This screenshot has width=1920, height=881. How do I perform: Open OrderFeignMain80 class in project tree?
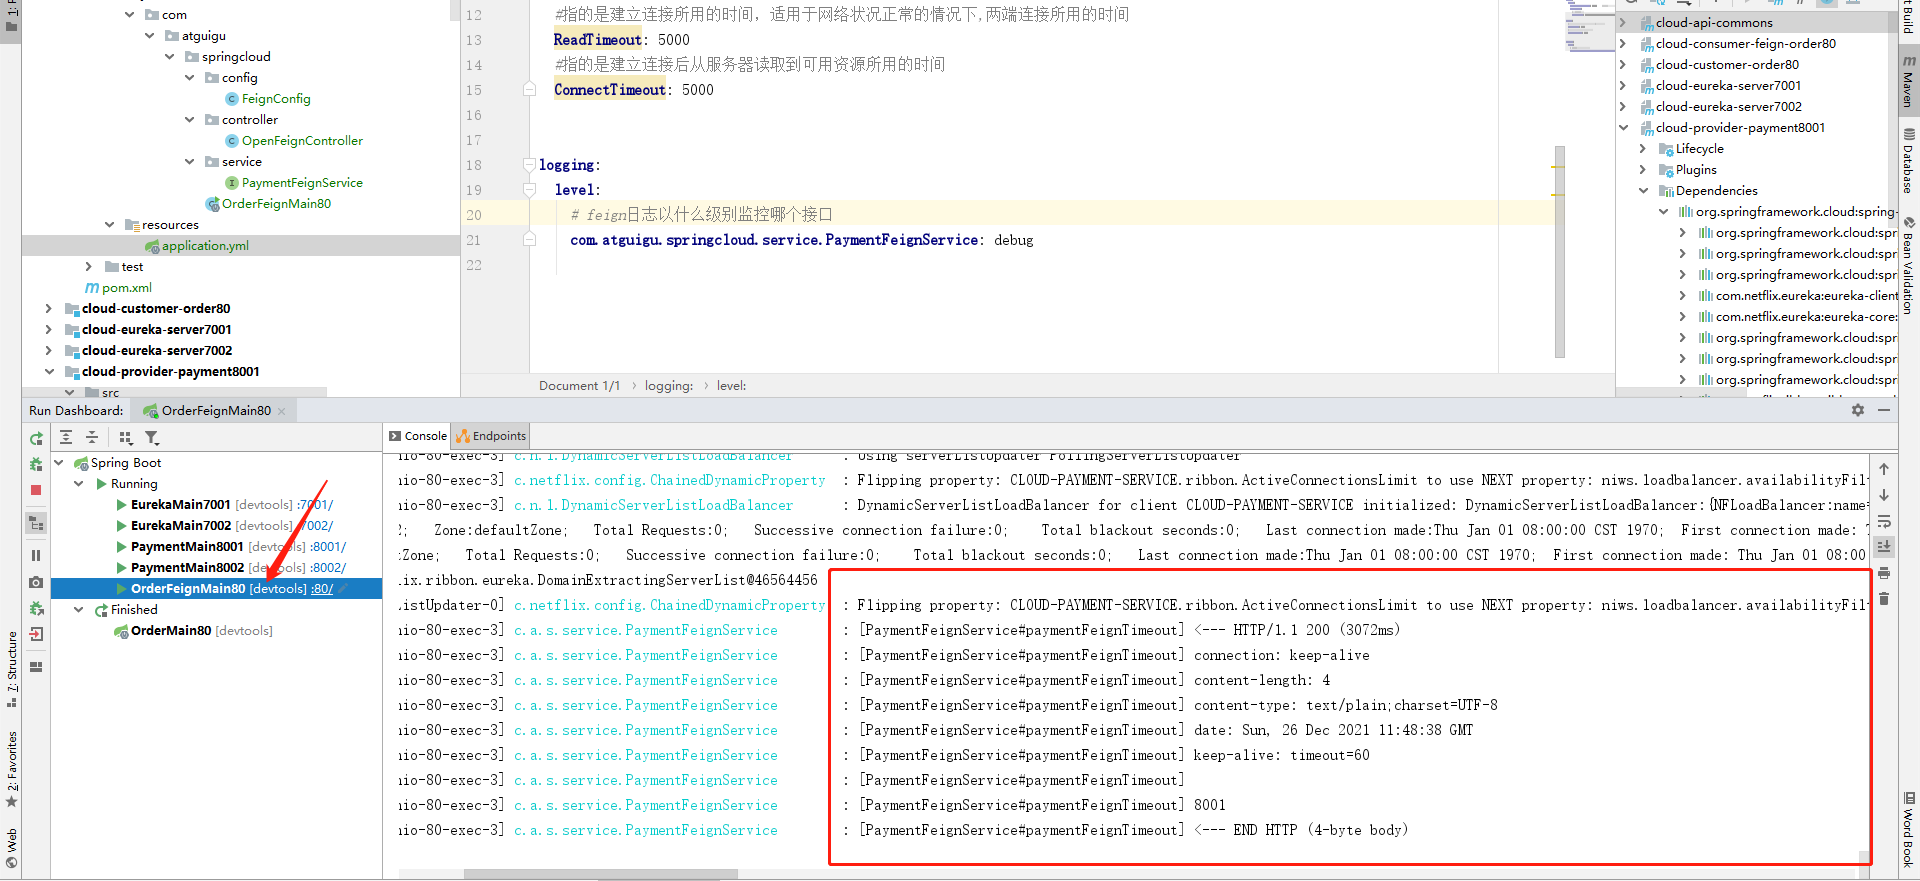pos(276,204)
